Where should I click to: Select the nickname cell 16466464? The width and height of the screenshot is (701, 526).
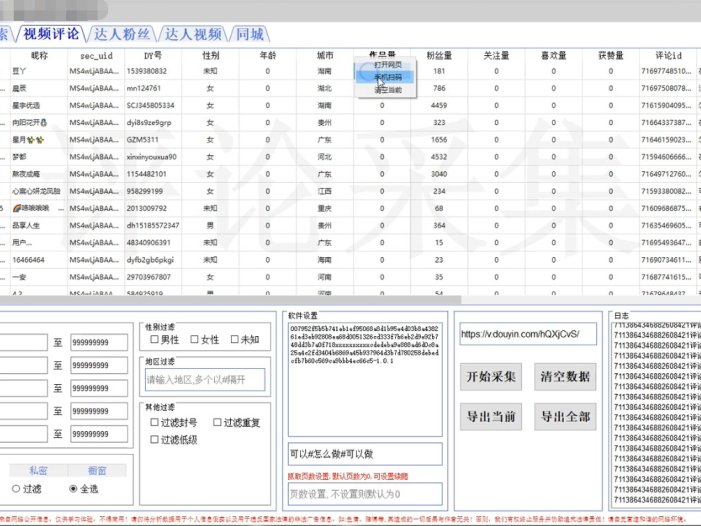(39, 260)
